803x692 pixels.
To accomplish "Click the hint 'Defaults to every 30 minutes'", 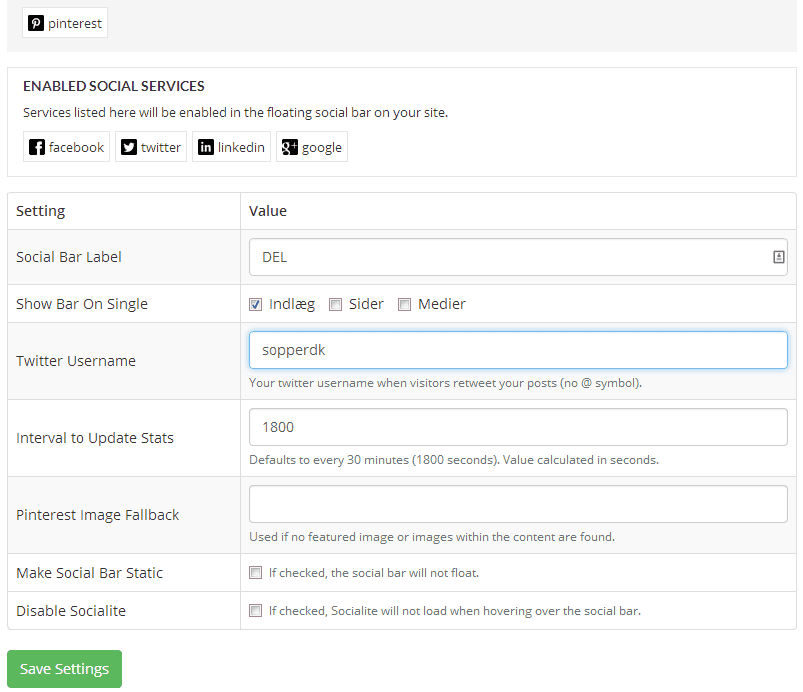I will tap(454, 460).
